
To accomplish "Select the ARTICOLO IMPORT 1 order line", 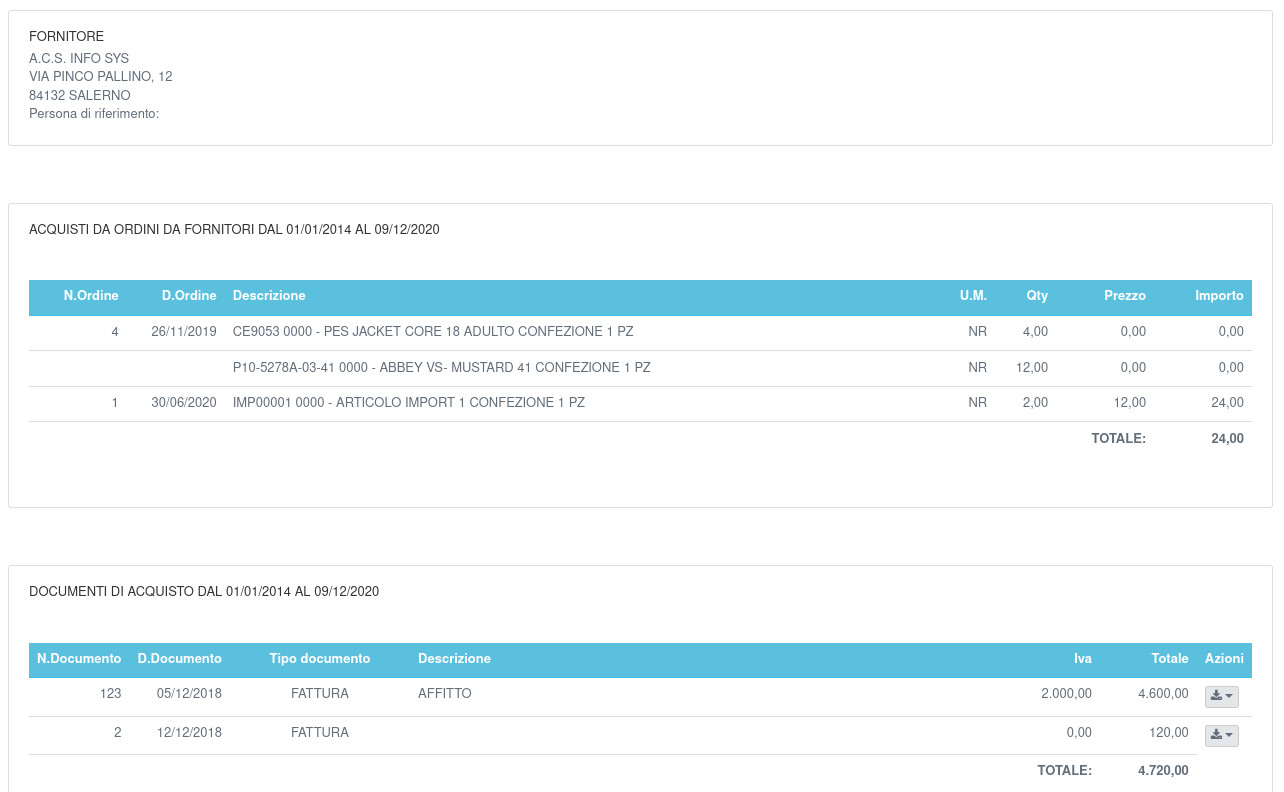I will coord(408,403).
